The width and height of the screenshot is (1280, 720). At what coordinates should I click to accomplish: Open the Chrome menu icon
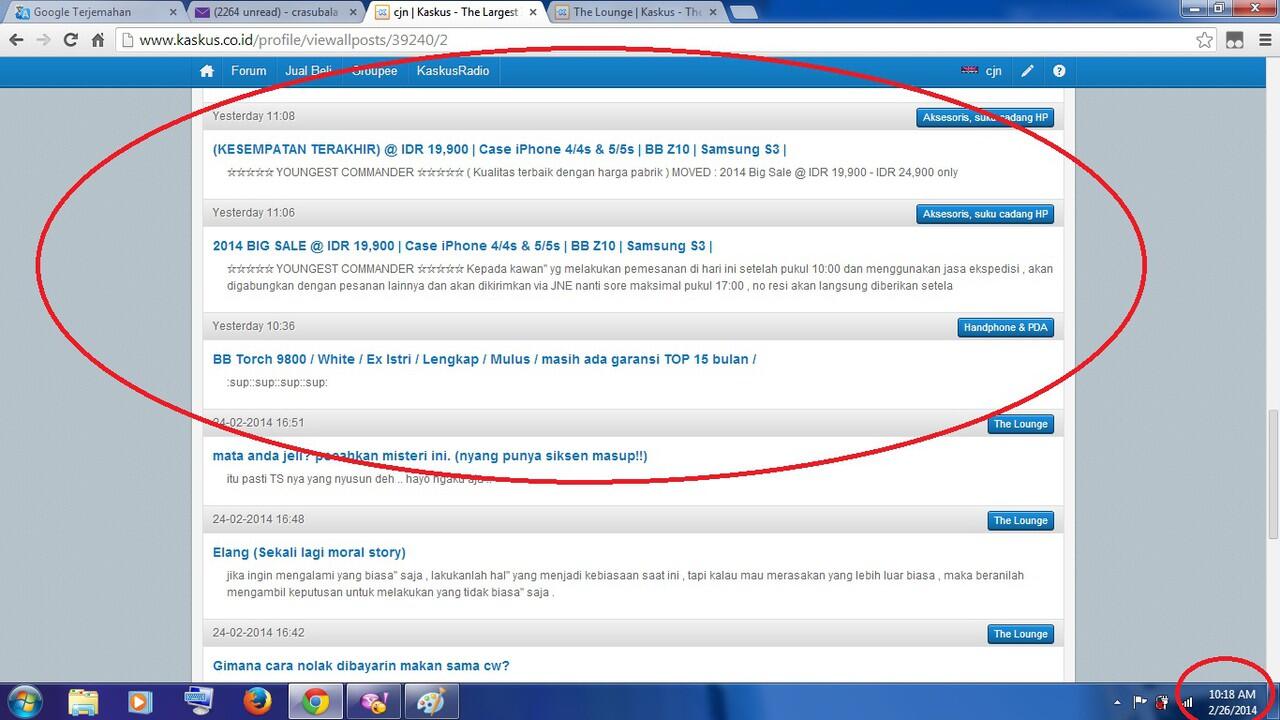(x=1264, y=40)
